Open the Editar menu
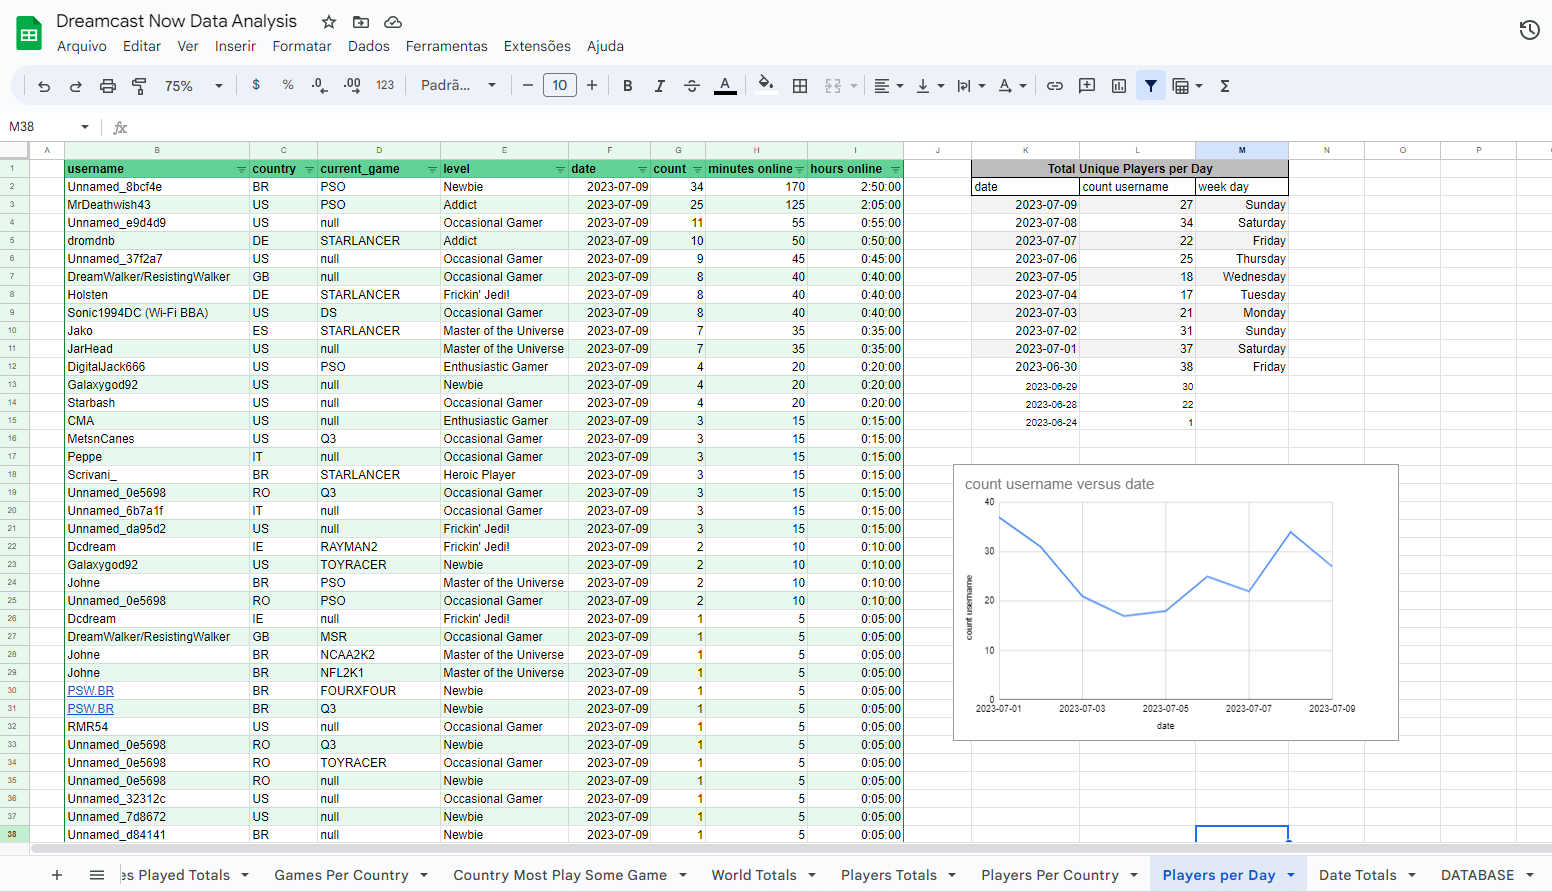1552x892 pixels. 142,46
